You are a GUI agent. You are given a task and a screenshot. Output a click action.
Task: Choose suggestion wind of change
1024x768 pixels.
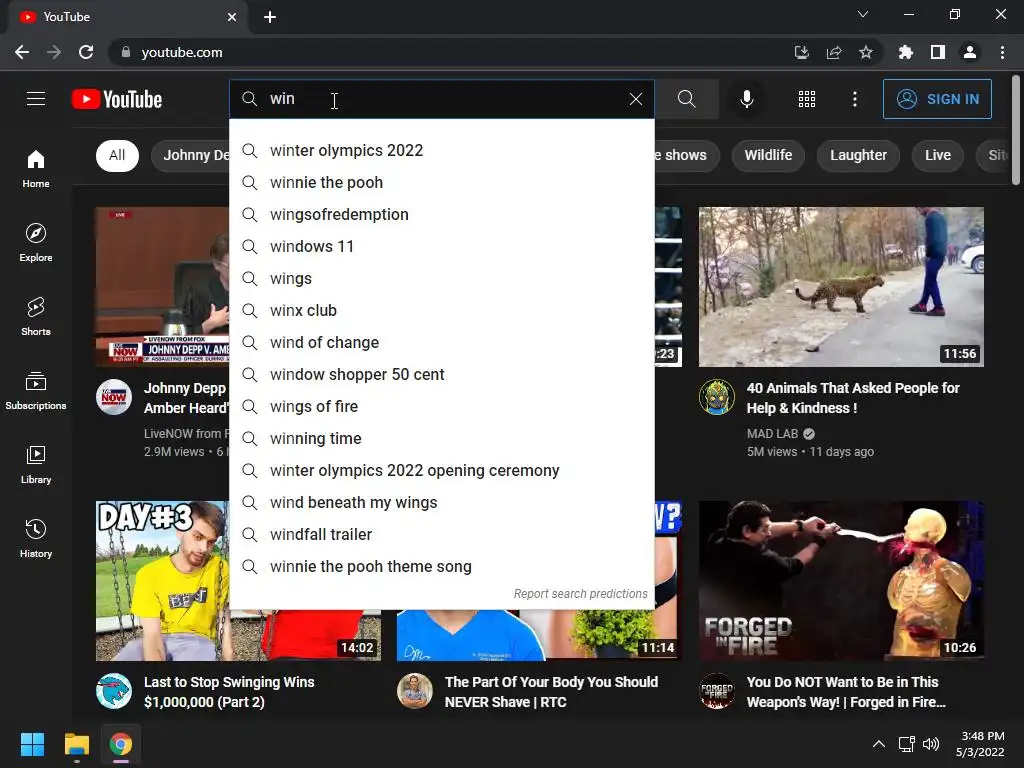442,342
